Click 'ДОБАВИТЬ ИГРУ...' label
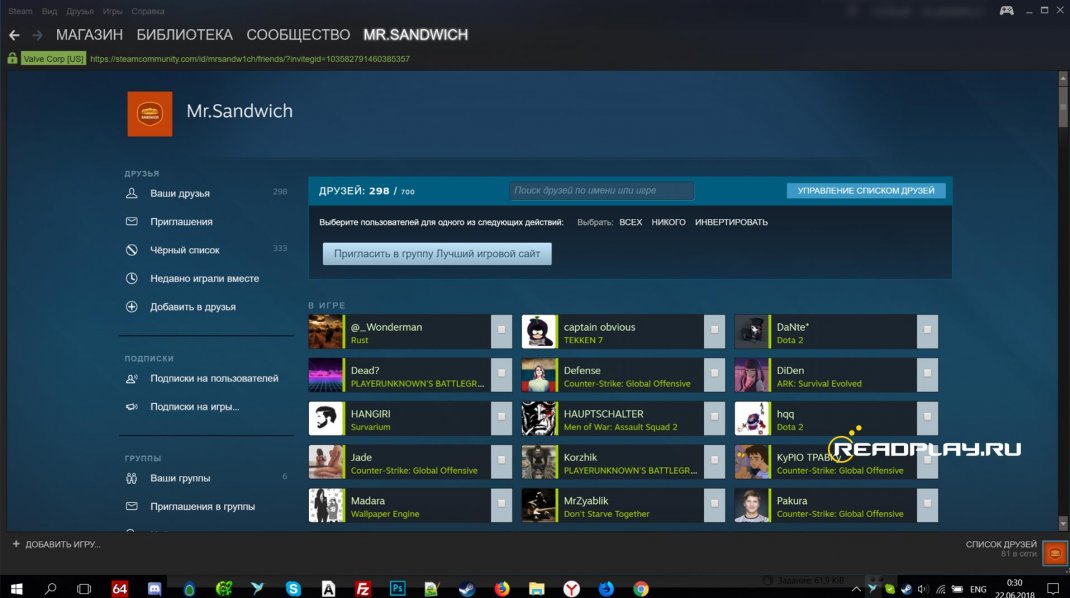 tap(63, 544)
